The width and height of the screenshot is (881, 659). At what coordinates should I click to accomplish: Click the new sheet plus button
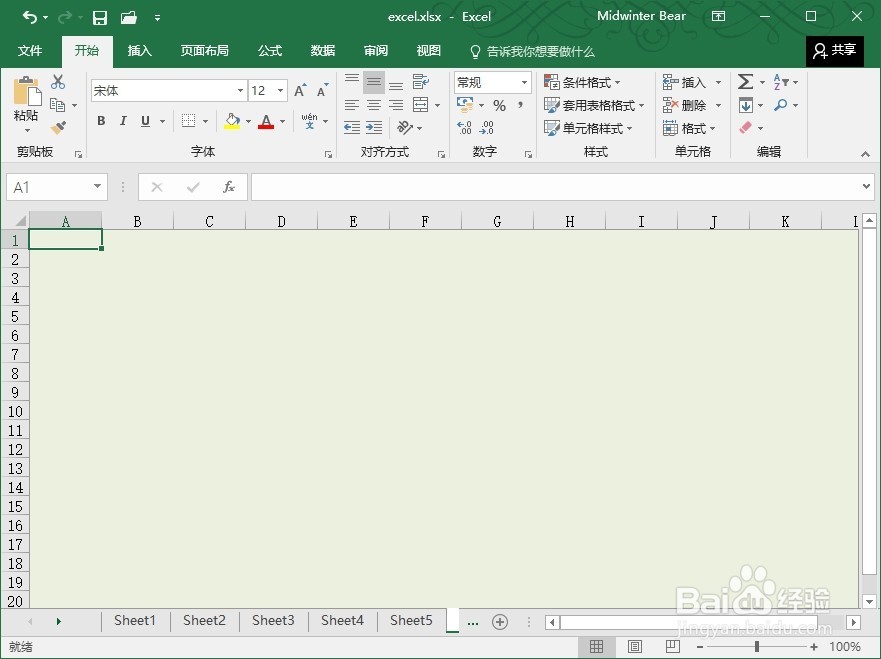(499, 622)
